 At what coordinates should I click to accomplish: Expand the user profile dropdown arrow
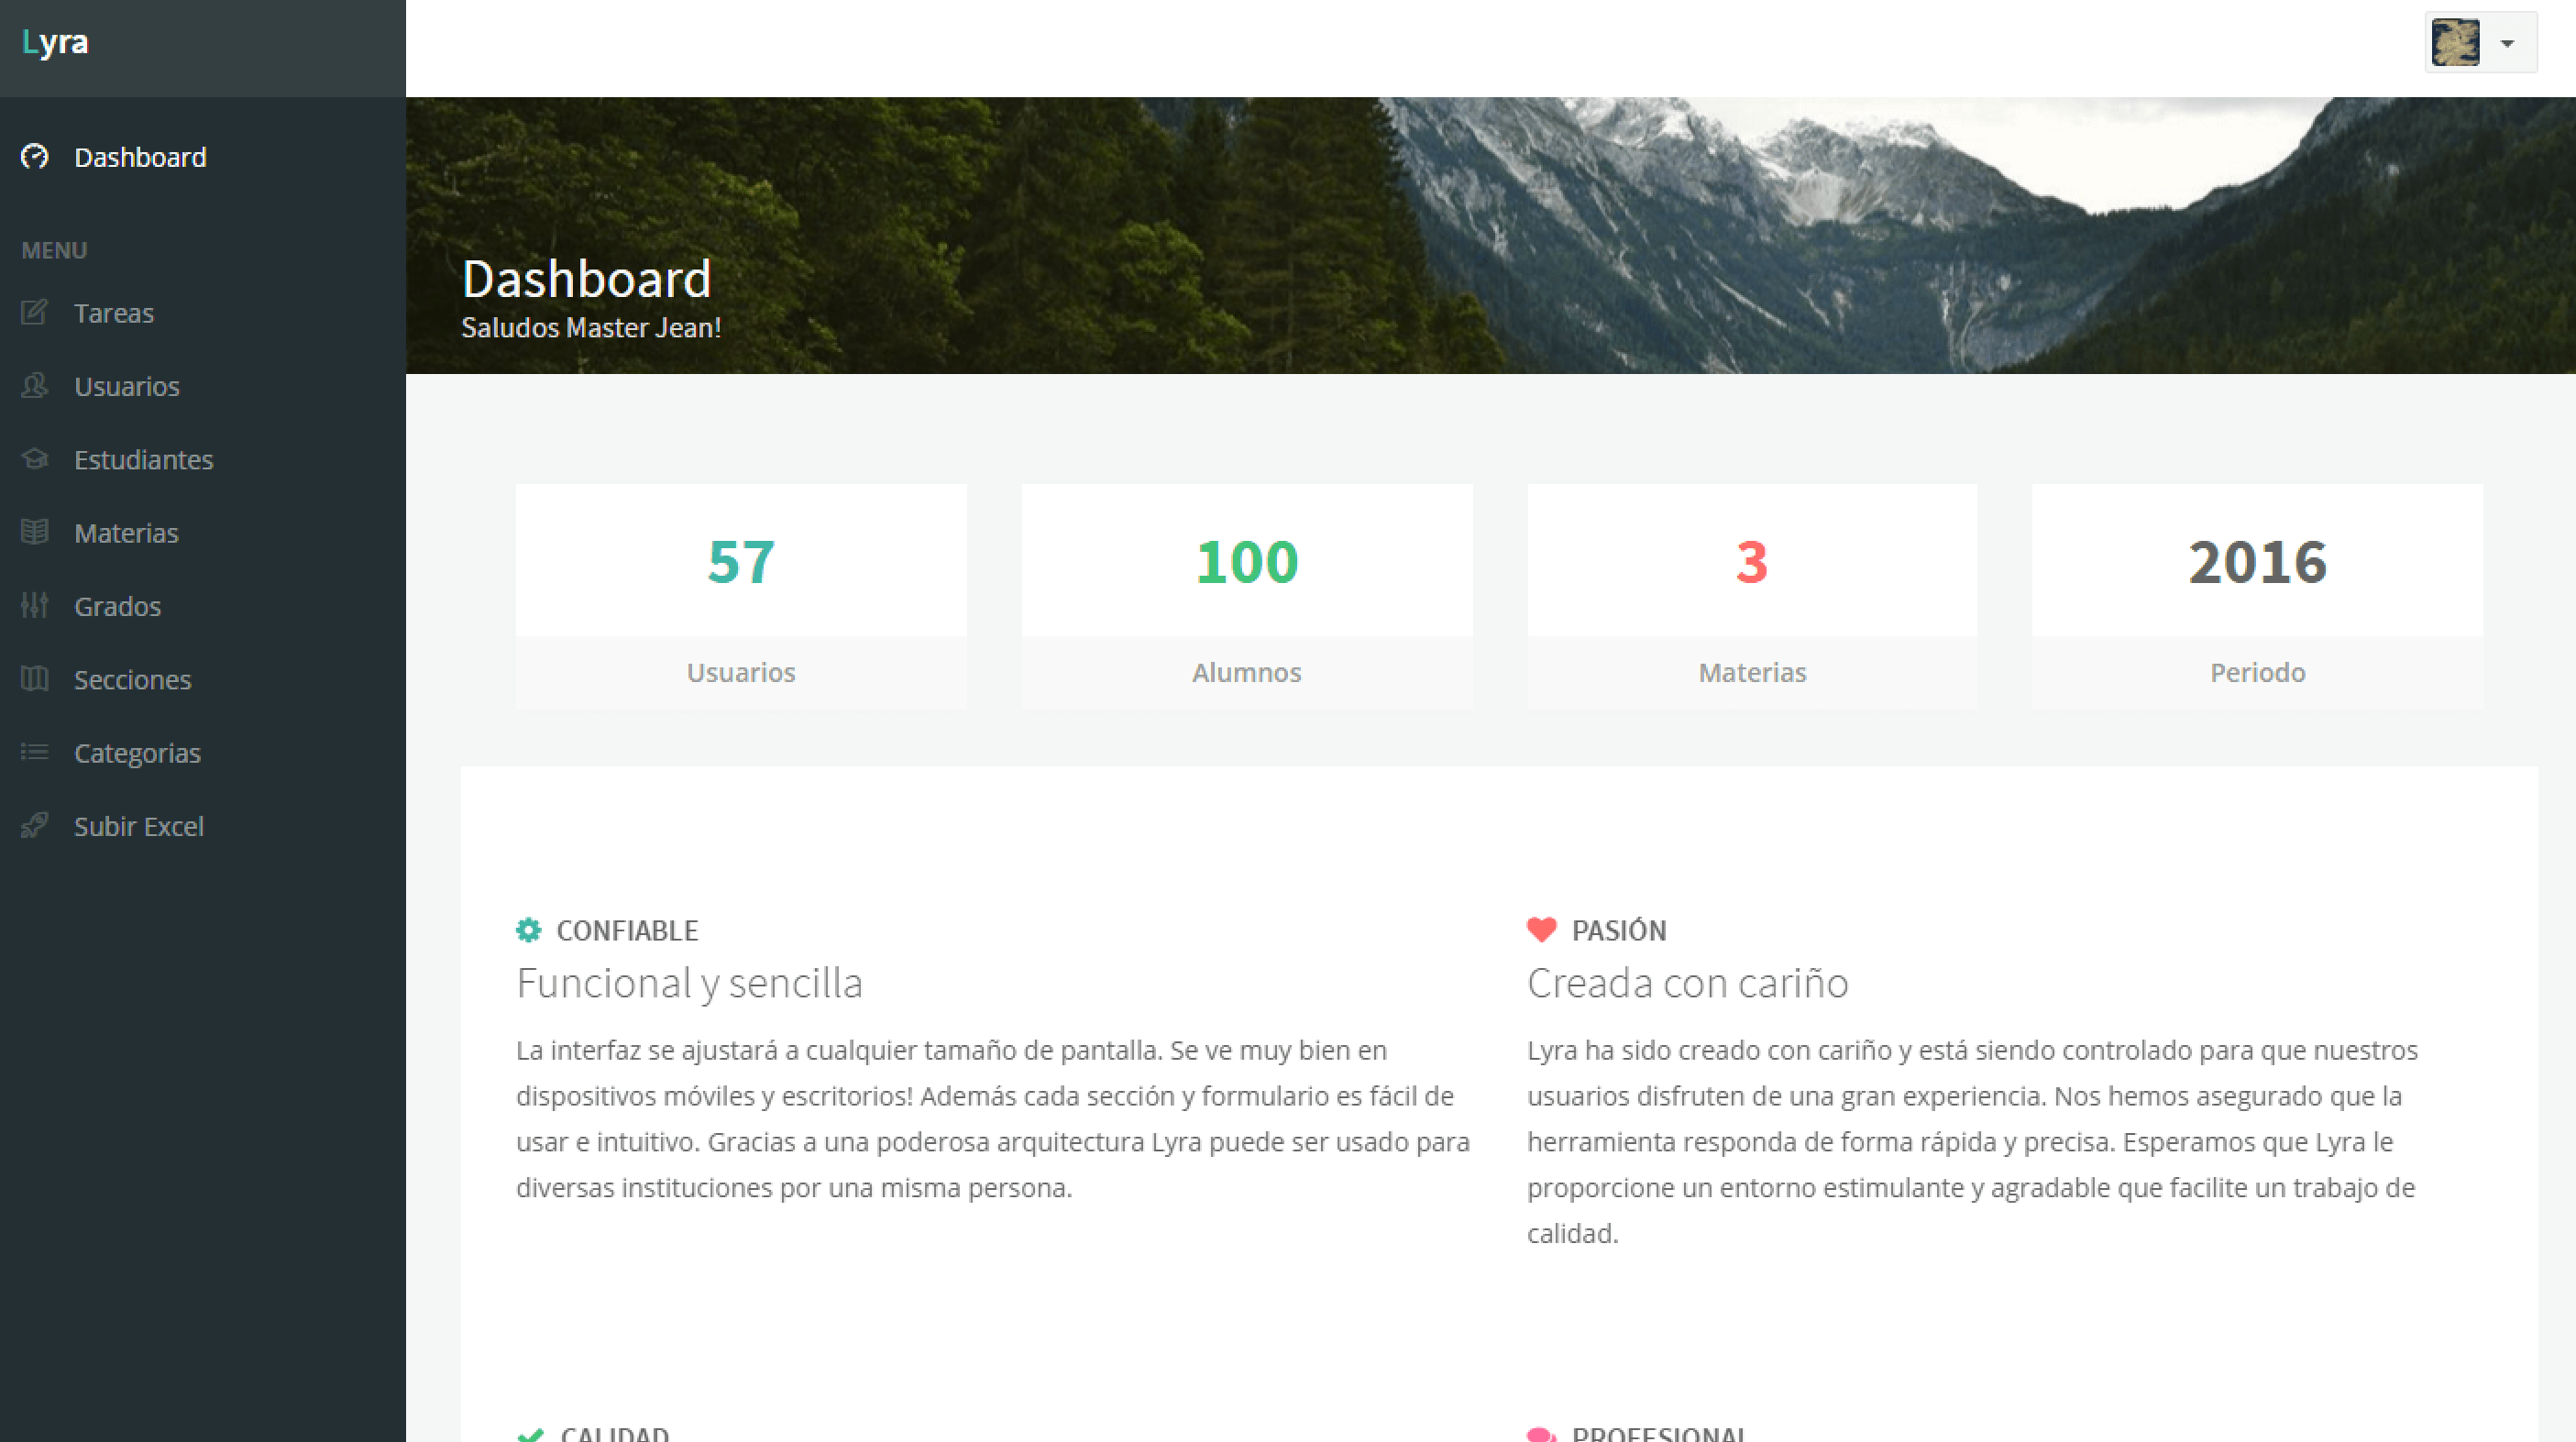click(x=2507, y=44)
